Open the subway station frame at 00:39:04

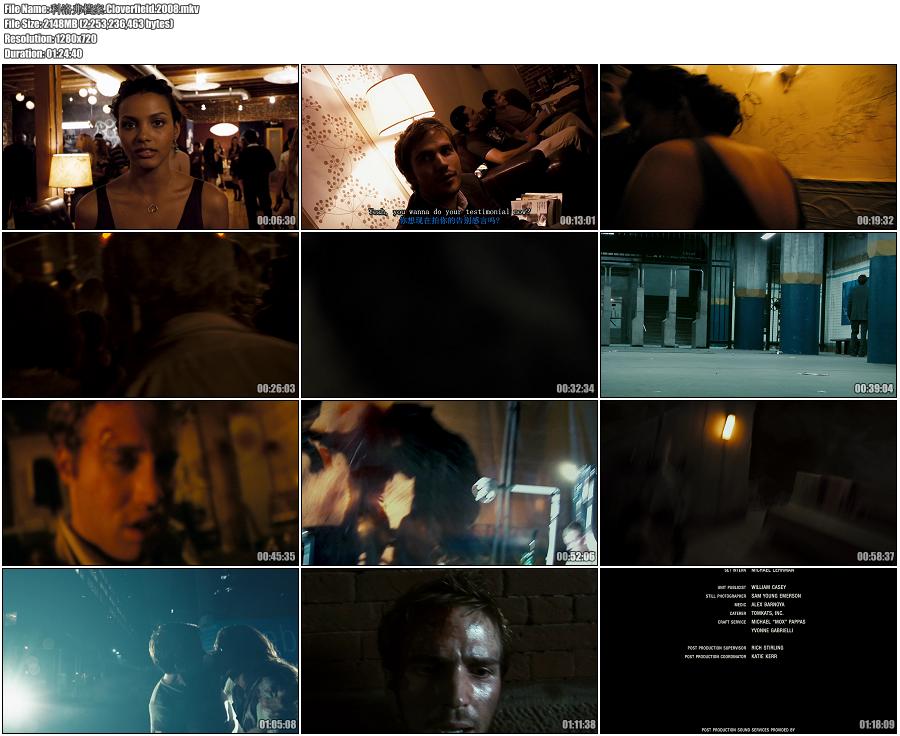pyautogui.click(x=748, y=315)
